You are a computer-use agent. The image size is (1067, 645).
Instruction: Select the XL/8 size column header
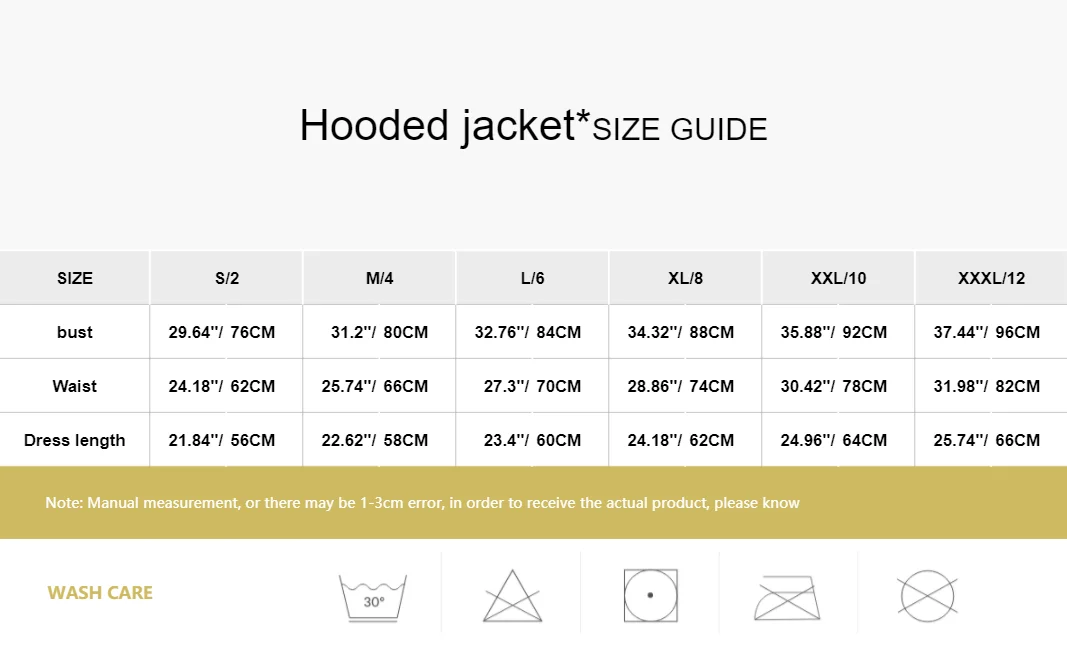pos(685,278)
